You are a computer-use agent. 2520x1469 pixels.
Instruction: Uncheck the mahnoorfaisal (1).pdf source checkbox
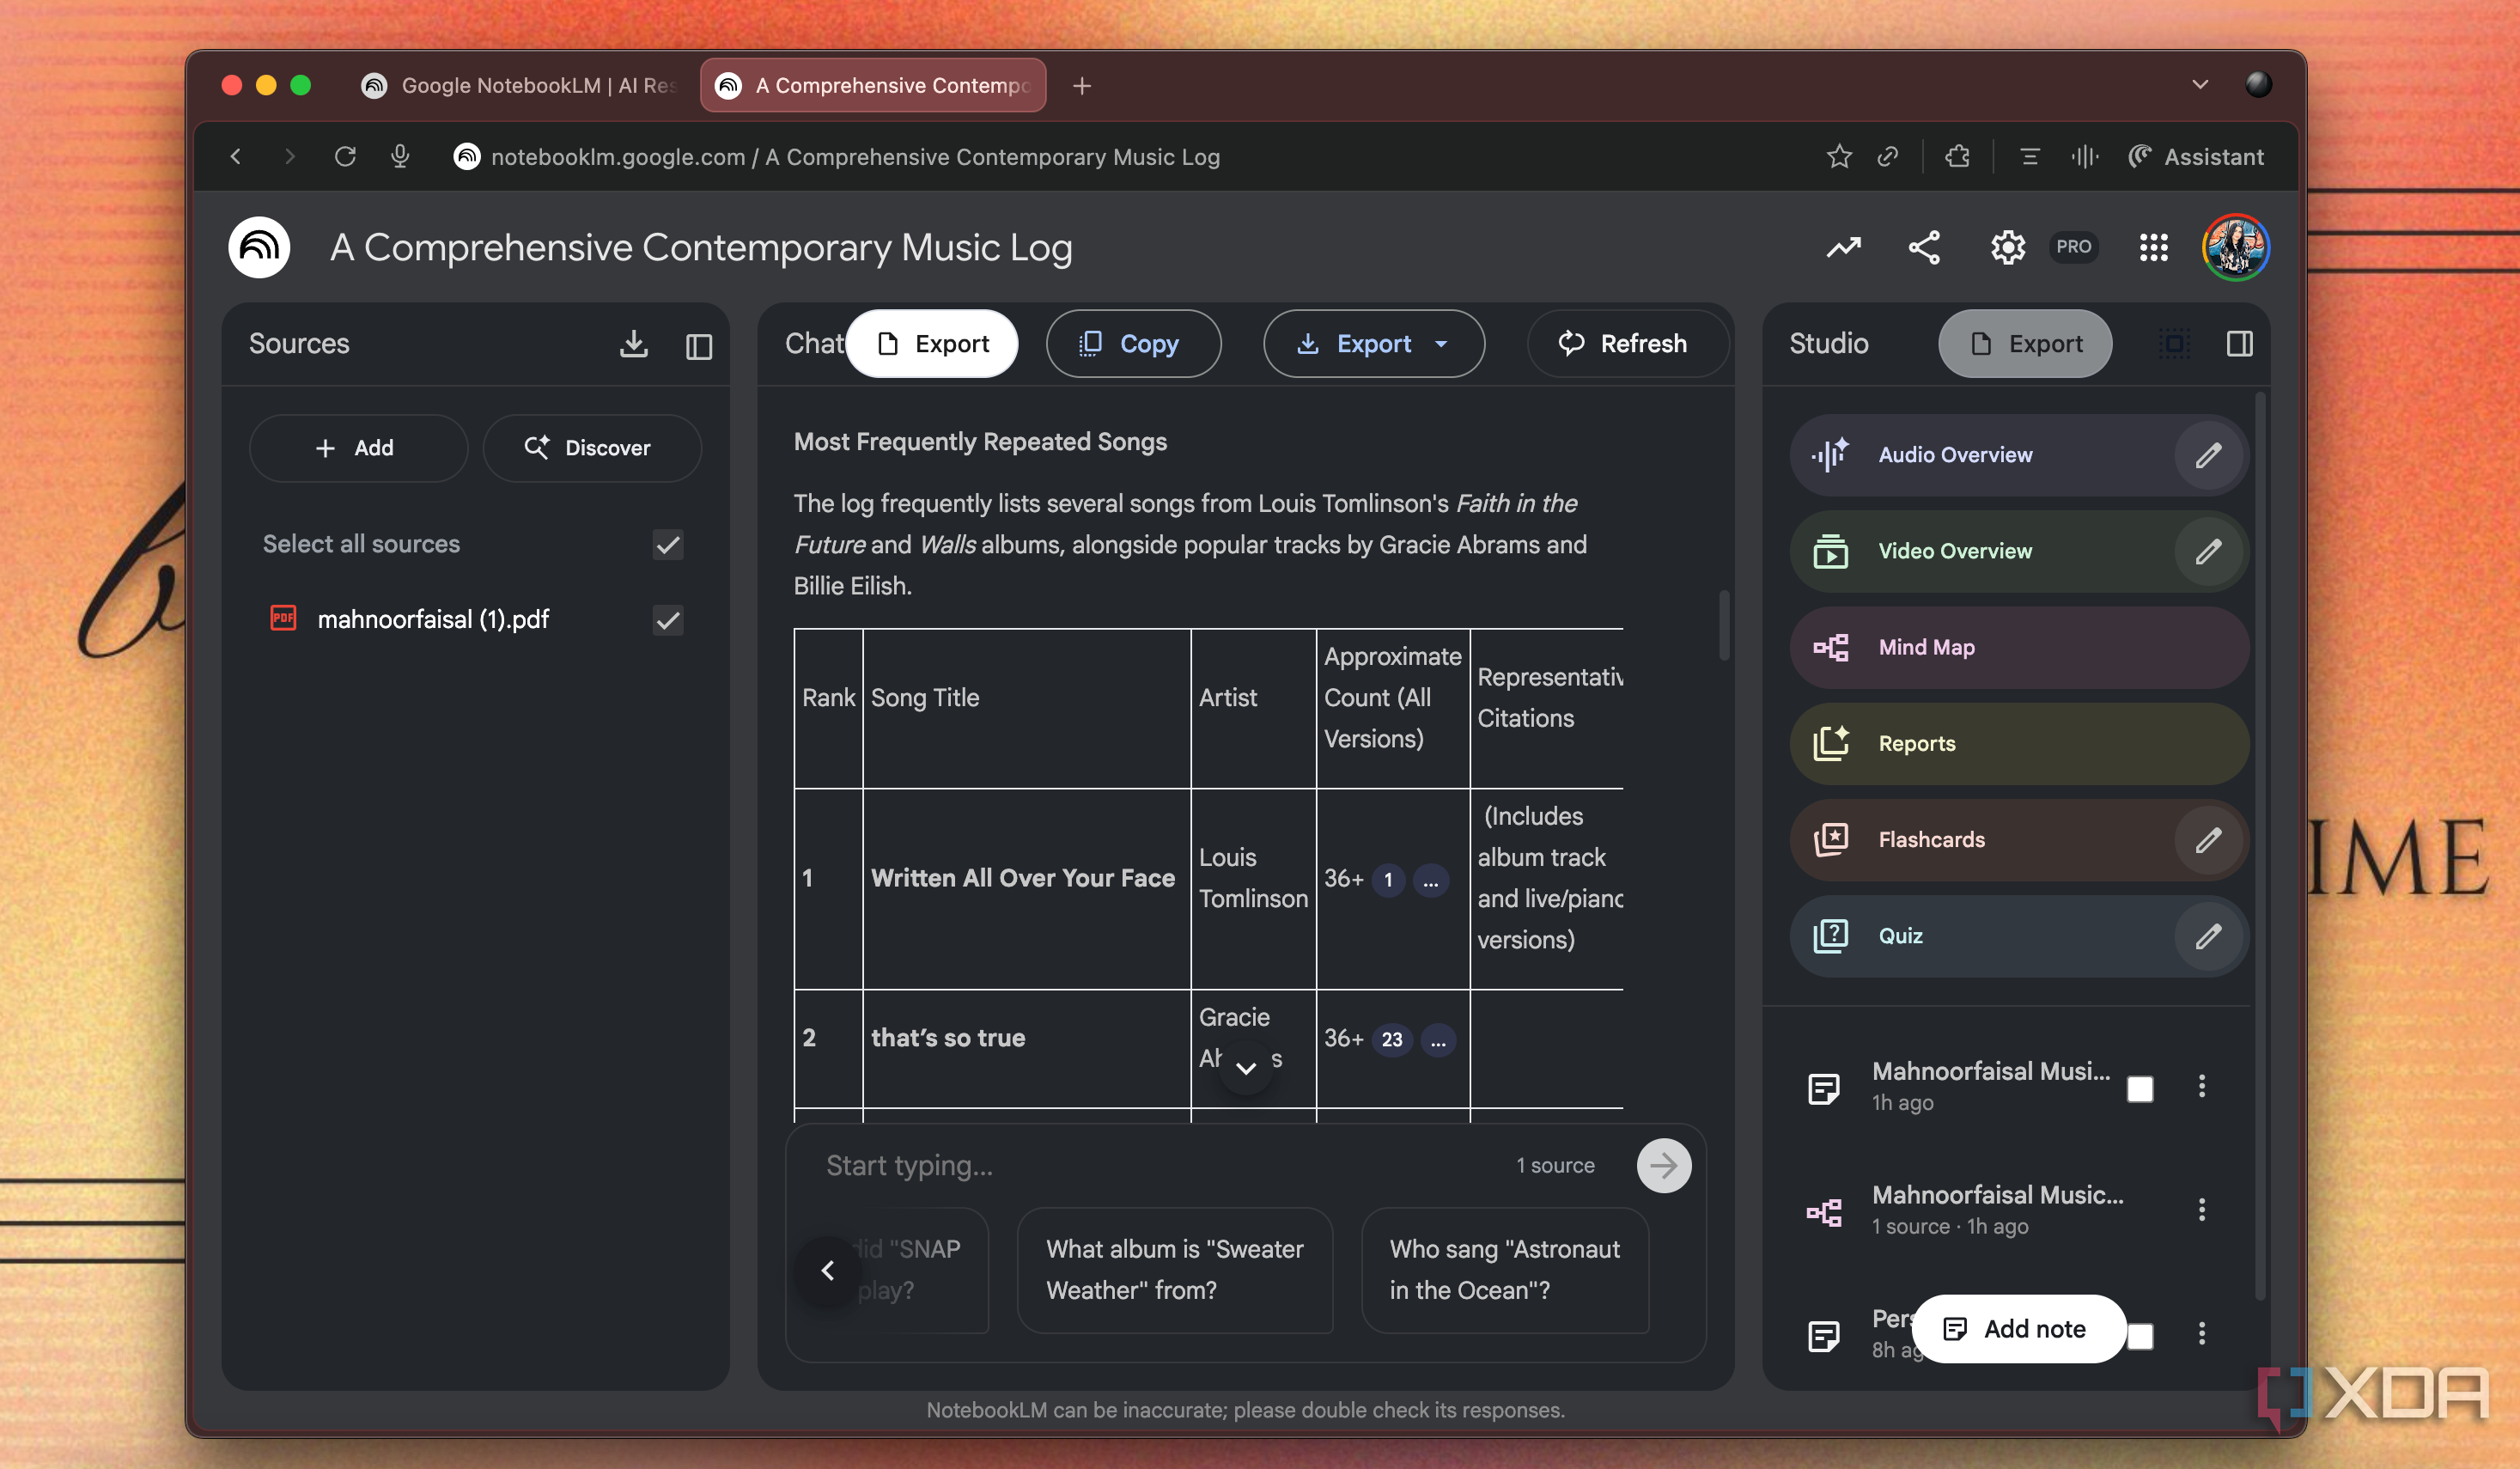click(667, 620)
